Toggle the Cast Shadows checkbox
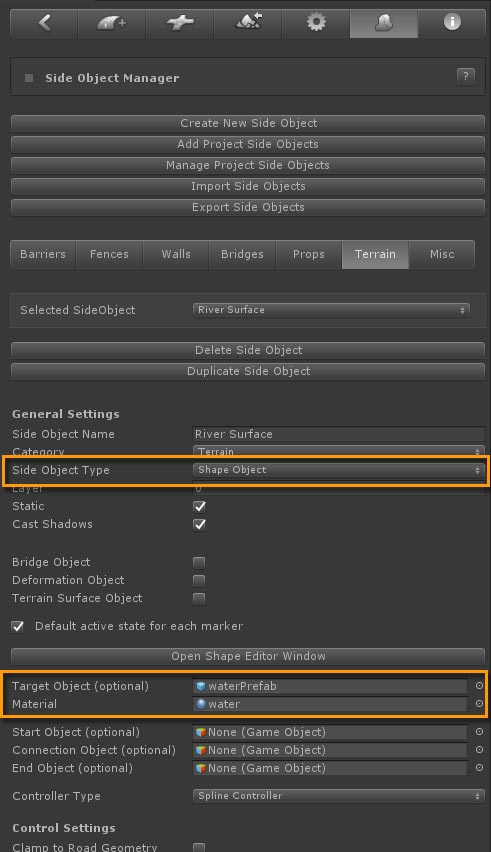 tap(199, 524)
